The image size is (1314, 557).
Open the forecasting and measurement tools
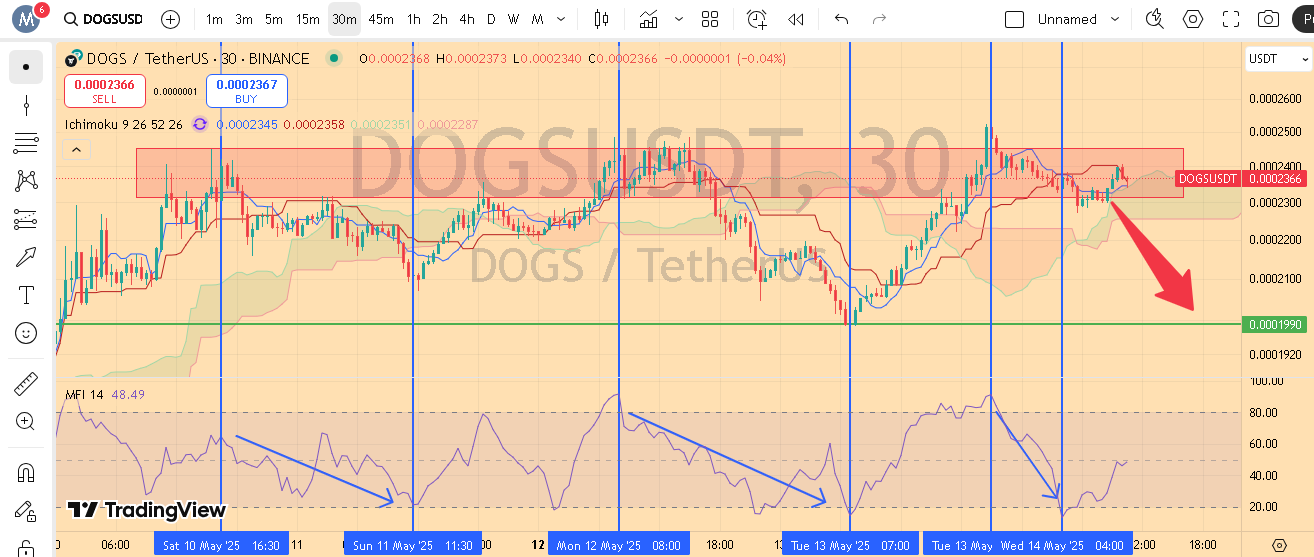pyautogui.click(x=26, y=219)
